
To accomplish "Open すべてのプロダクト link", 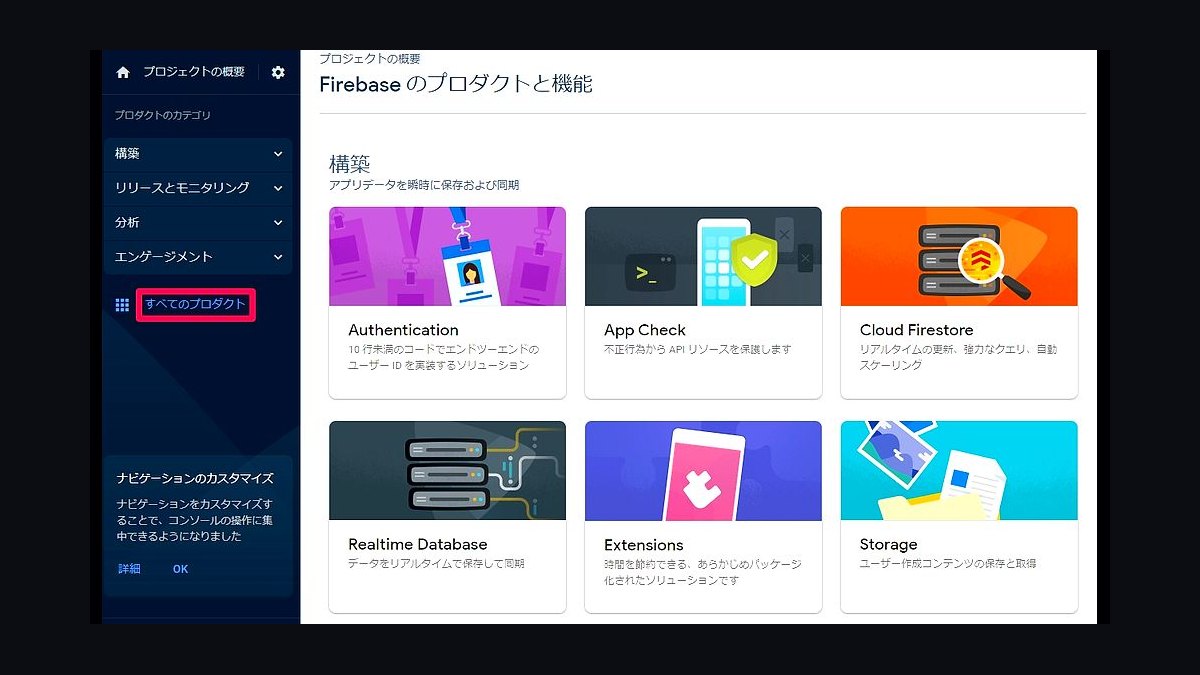I will (195, 304).
